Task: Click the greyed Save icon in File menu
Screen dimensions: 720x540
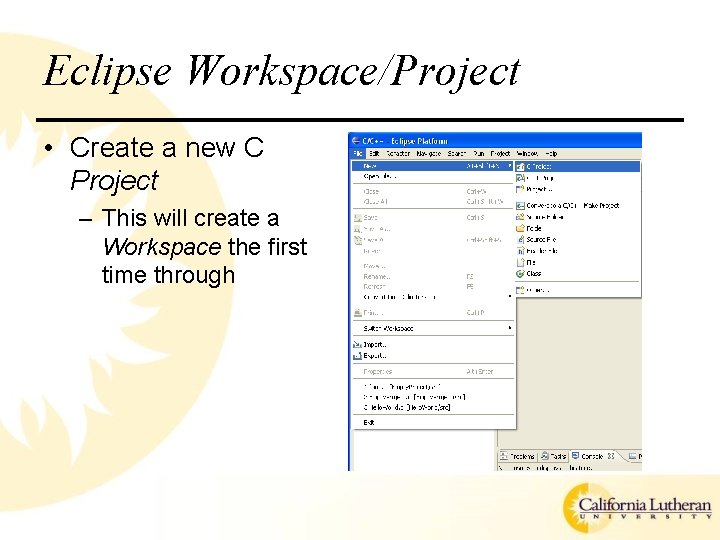Action: pos(358,218)
